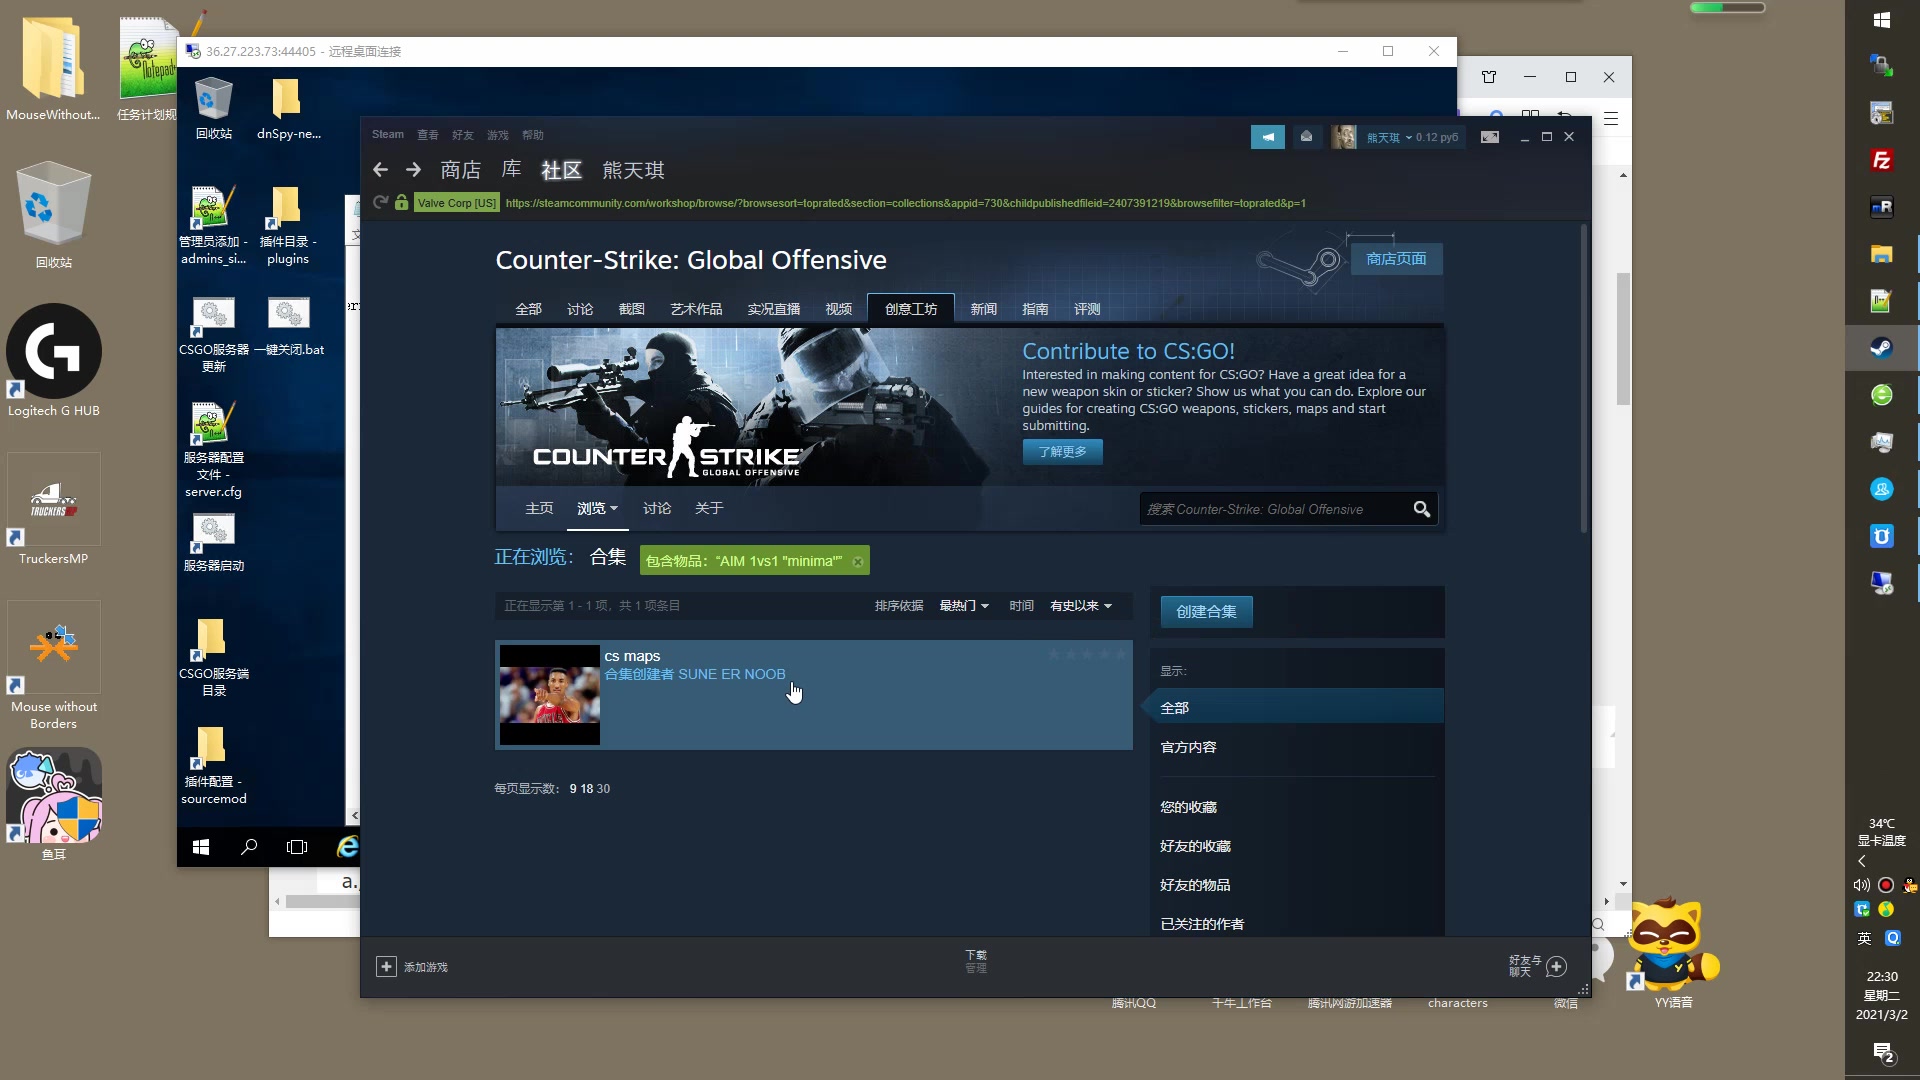Open Steam announcements megaphone icon
Screen dimensions: 1920x1080
[1268, 137]
